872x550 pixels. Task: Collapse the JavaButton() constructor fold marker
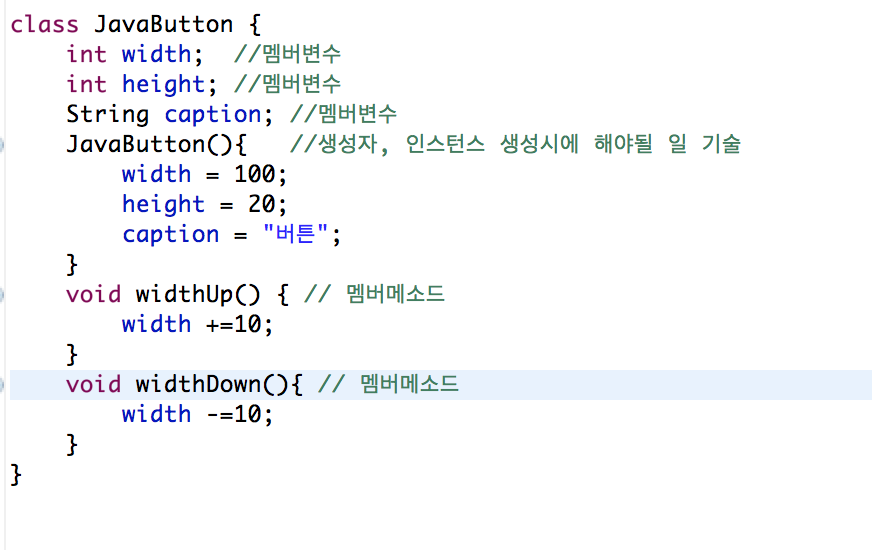[2, 145]
